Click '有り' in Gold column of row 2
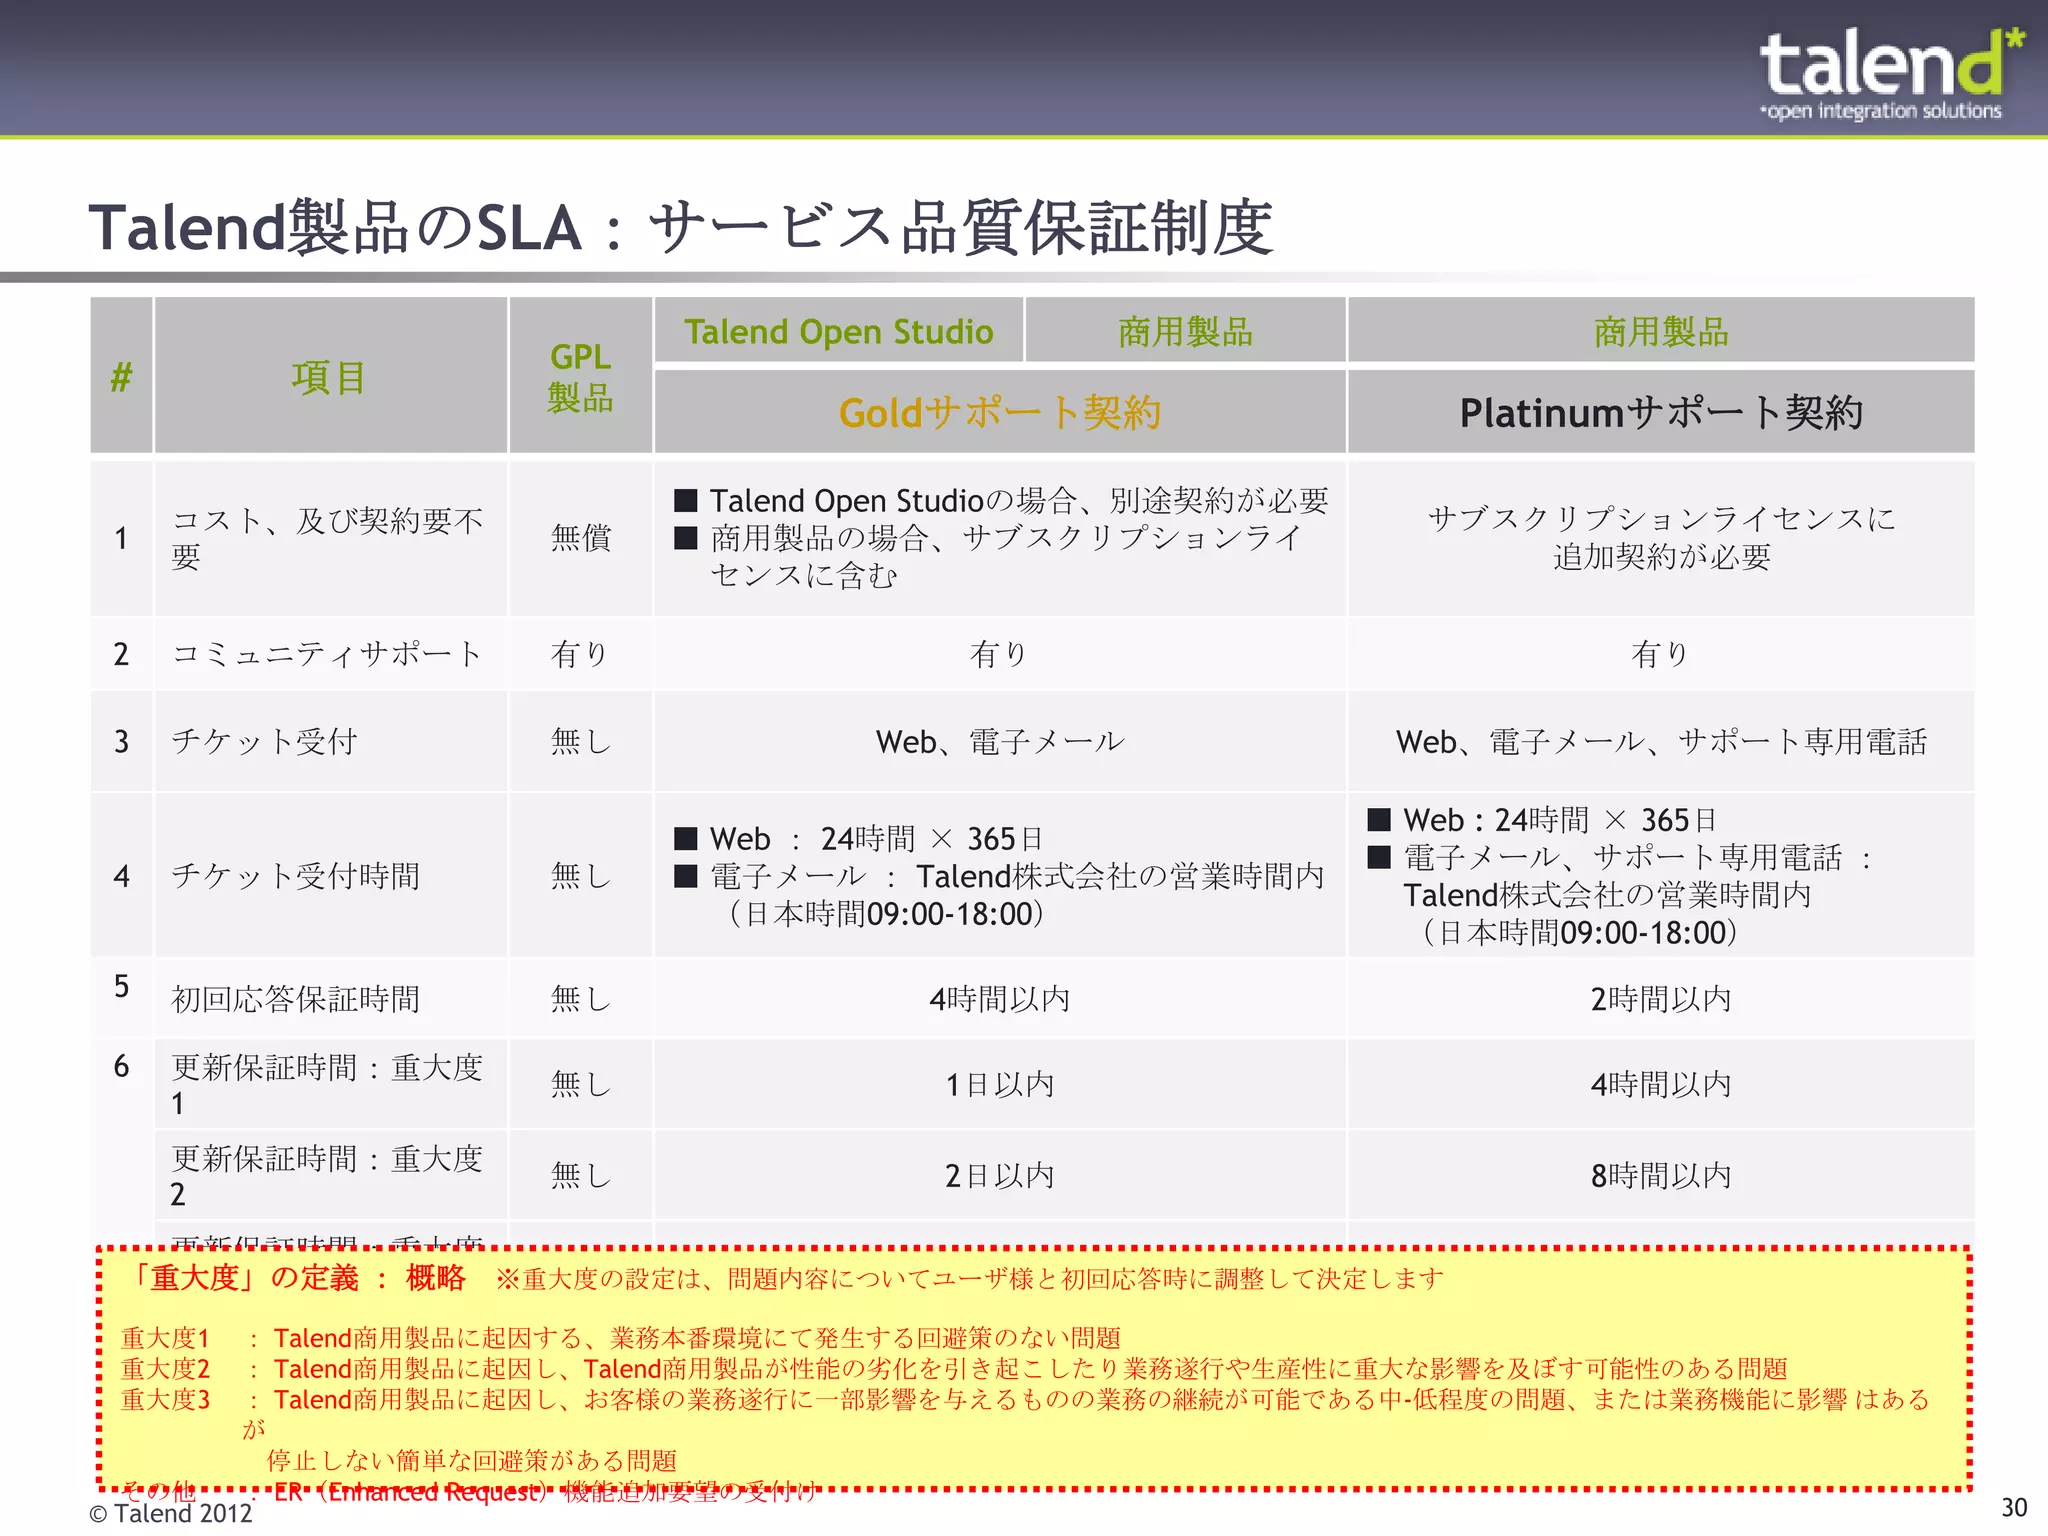This screenshot has width=2048, height=1536. point(999,654)
